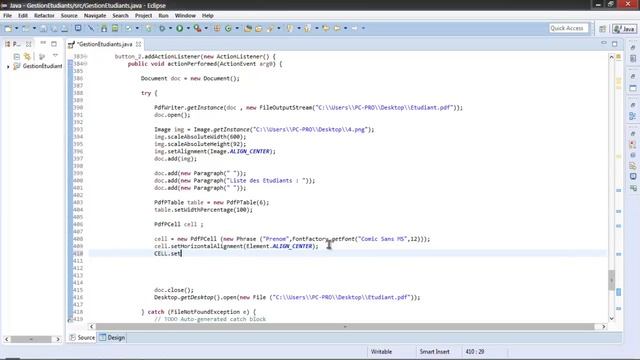This screenshot has height=360, width=640.
Task: Click the Open Type folder icon
Action: [248, 28]
